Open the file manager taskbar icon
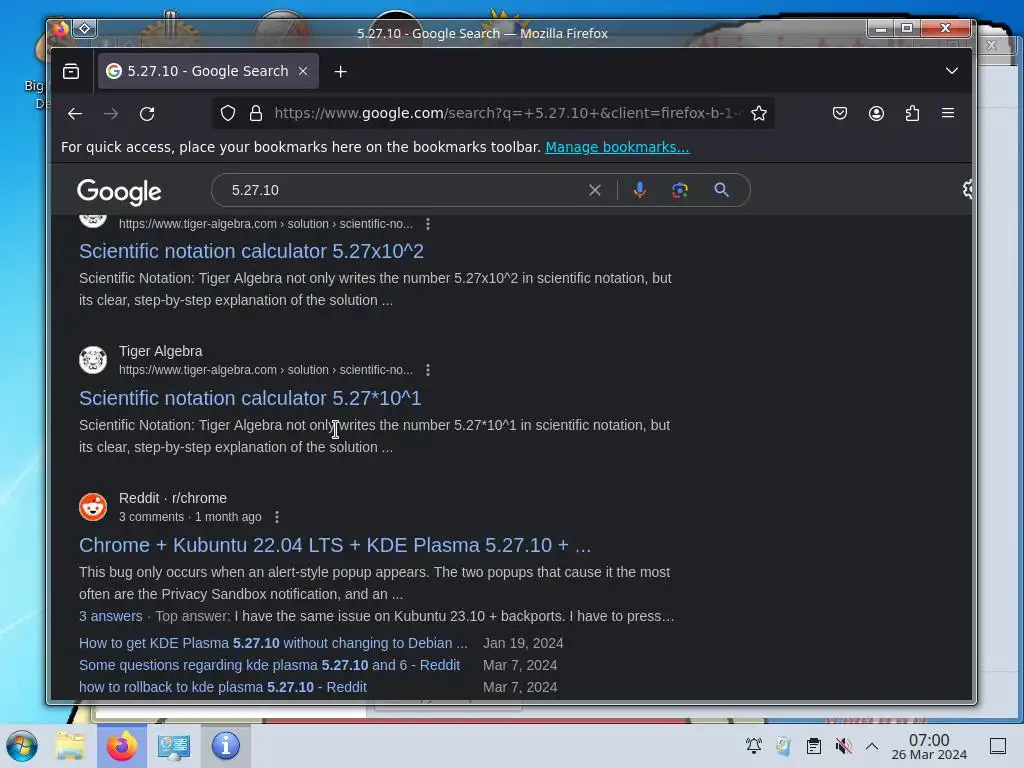This screenshot has width=1024, height=768. 70,746
